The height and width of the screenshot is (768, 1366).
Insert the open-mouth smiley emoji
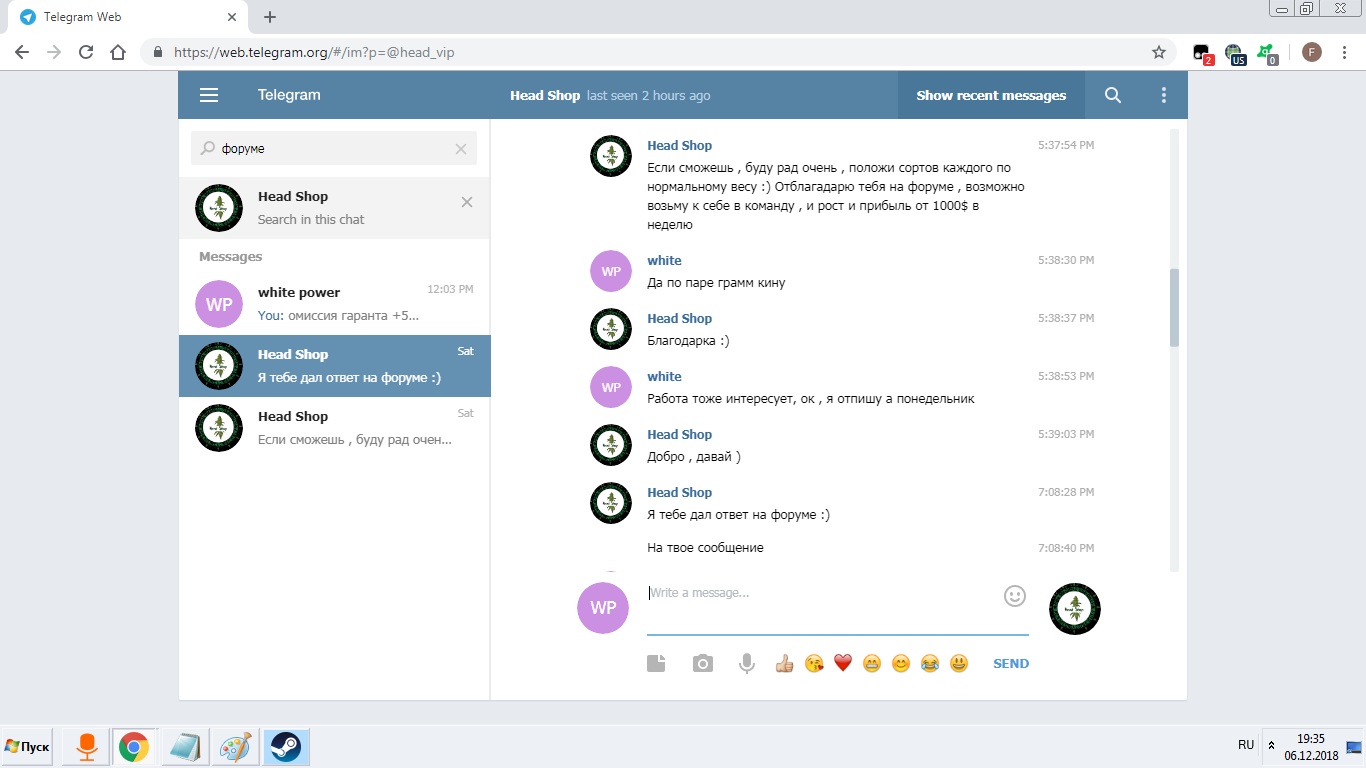pyautogui.click(x=959, y=663)
